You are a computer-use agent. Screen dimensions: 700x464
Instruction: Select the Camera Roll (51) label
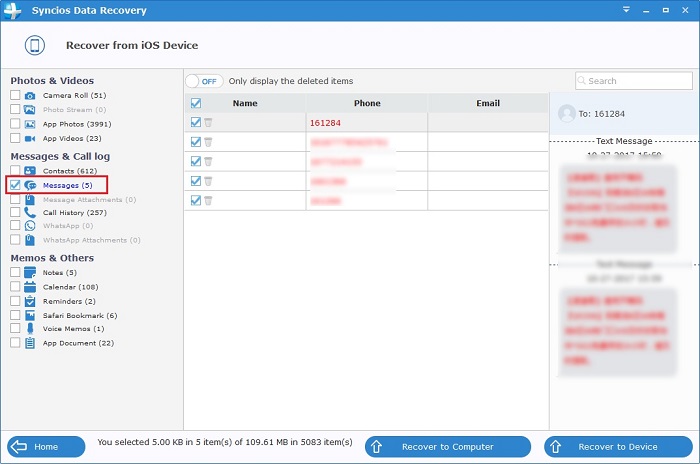coord(75,96)
